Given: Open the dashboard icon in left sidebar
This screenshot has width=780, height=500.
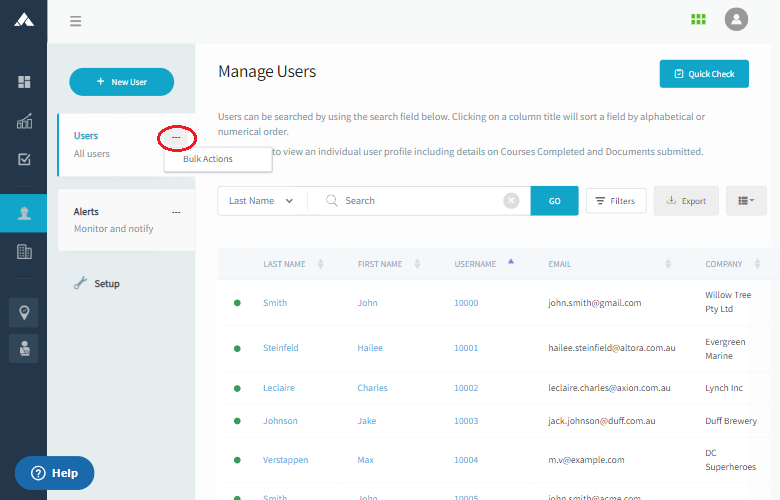Looking at the screenshot, I should click(x=24, y=82).
